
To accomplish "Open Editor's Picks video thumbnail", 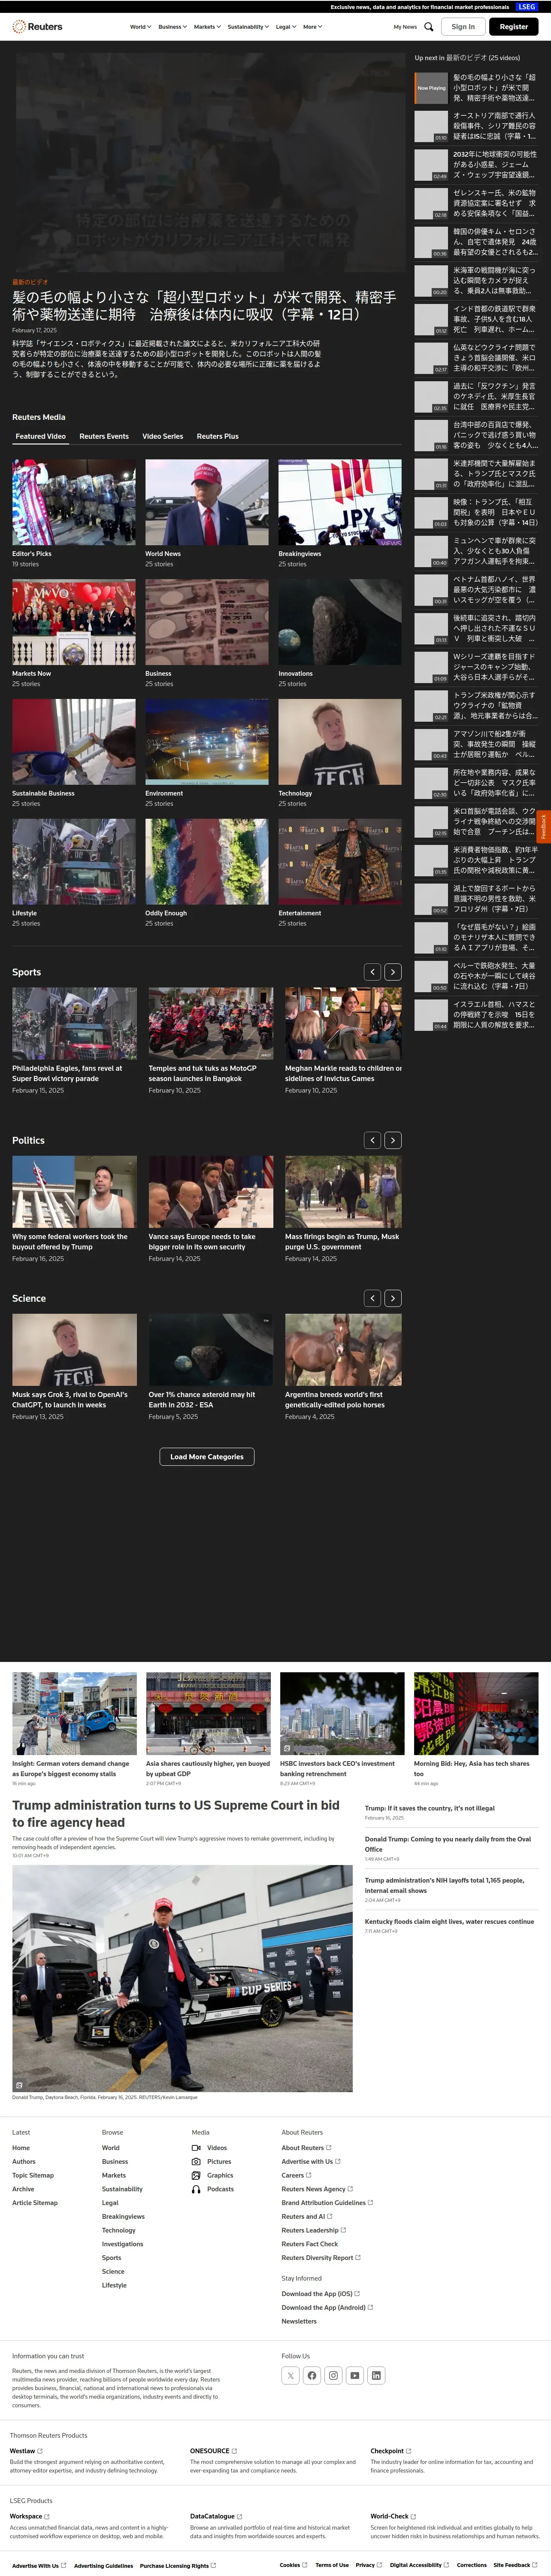I will tap(74, 502).
